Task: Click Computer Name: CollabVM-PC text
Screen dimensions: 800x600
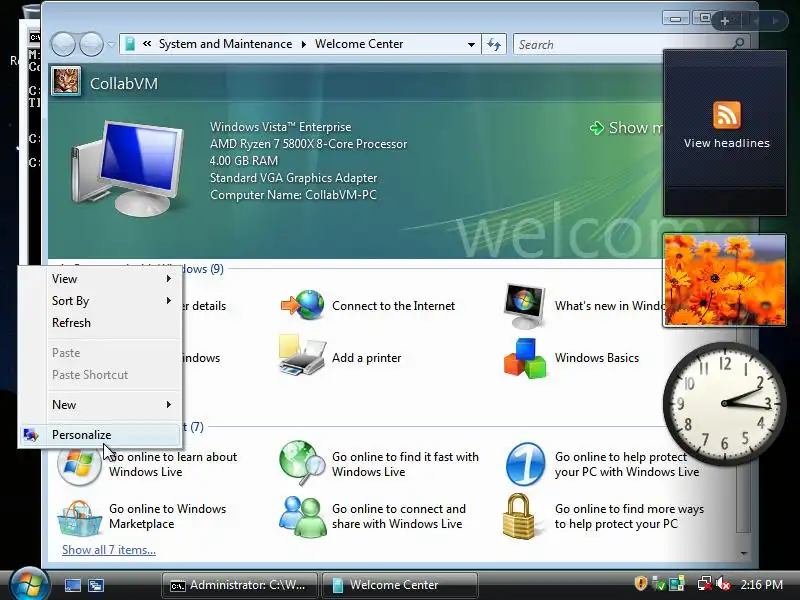Action: [x=293, y=195]
